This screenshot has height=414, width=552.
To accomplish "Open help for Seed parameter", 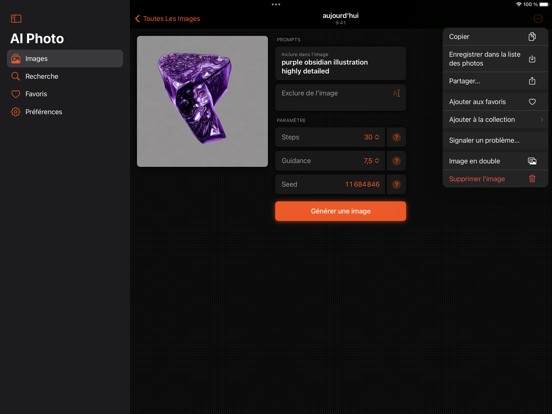I will coord(396,184).
